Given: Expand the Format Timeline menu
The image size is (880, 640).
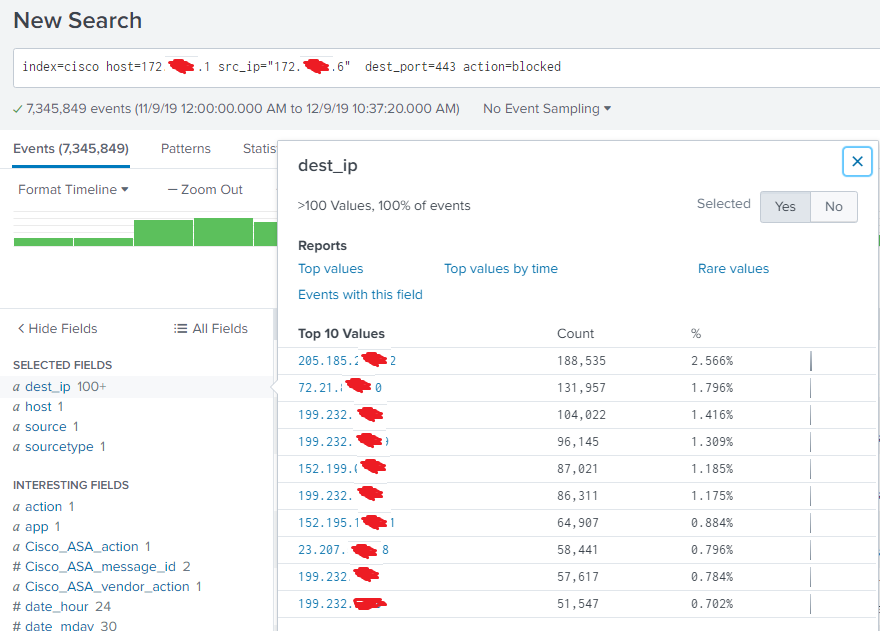Looking at the screenshot, I should pos(73,189).
